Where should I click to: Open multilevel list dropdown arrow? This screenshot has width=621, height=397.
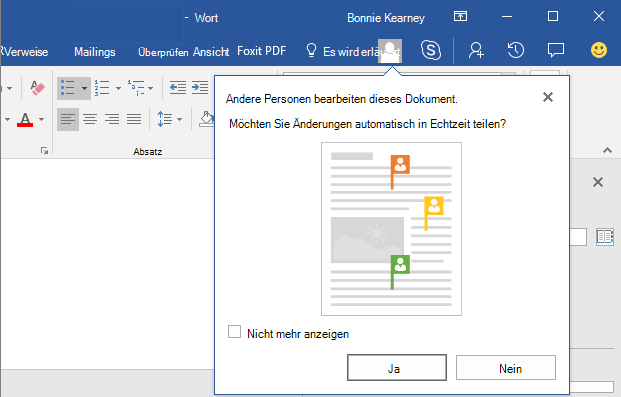pos(150,88)
